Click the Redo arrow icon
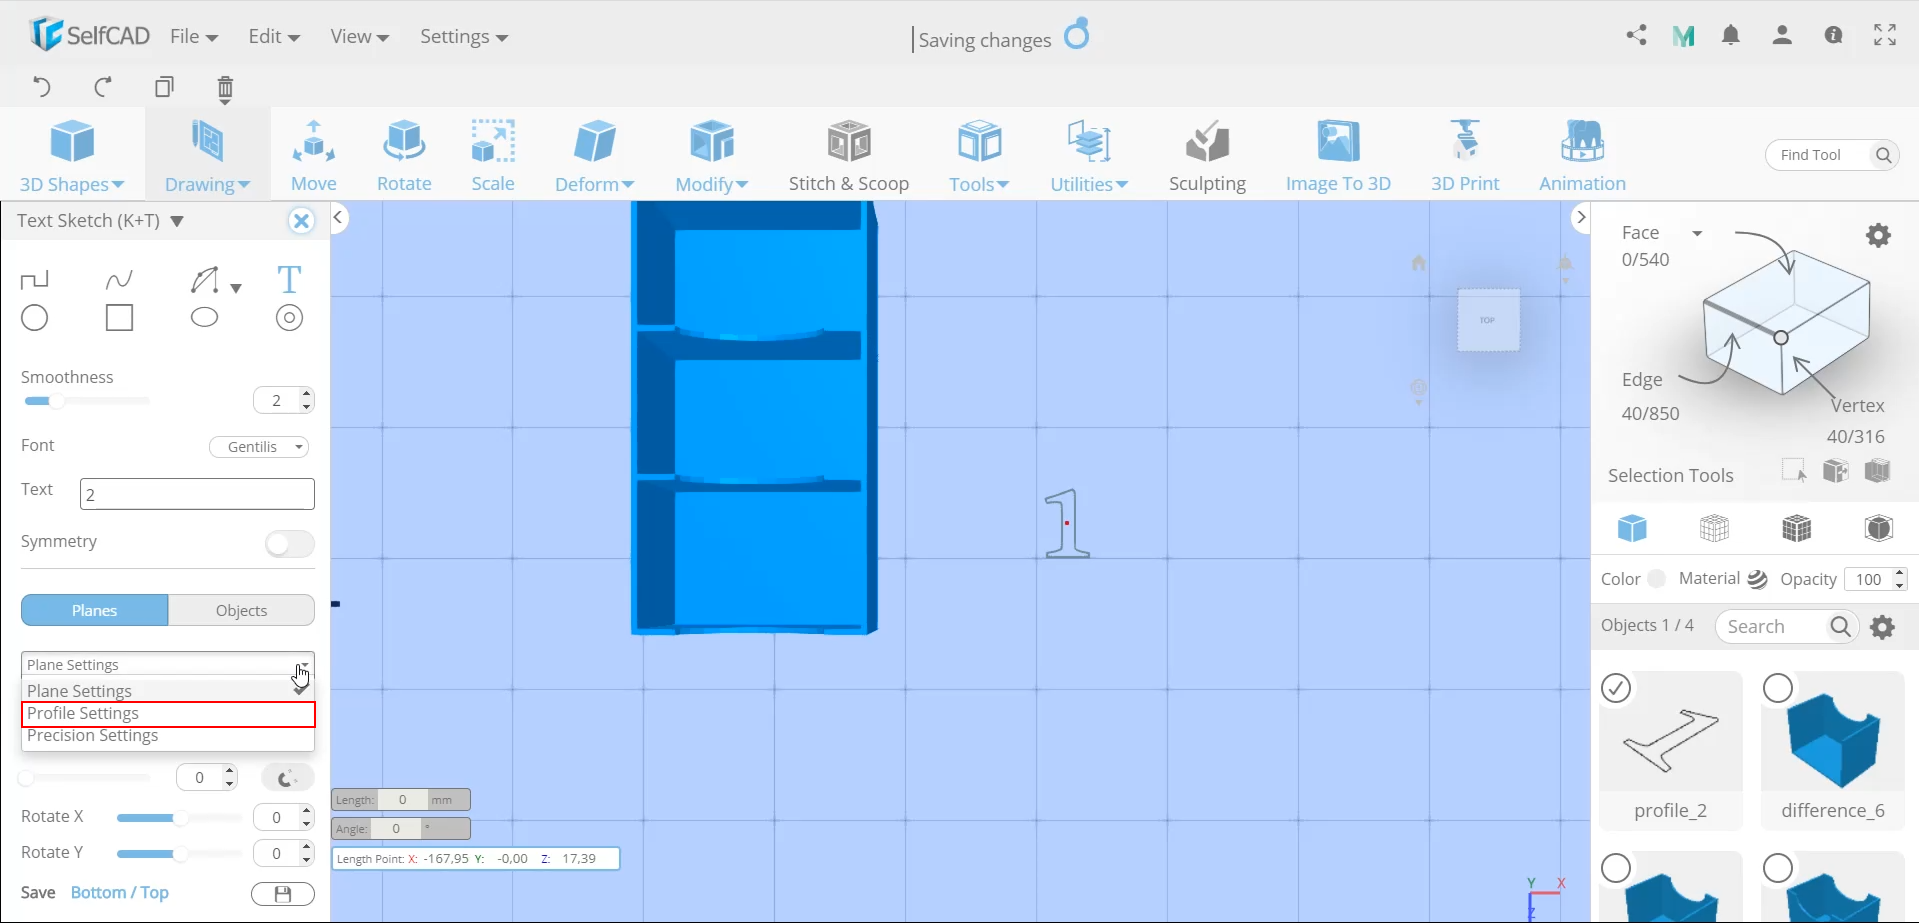Image resolution: width=1919 pixels, height=923 pixels. (x=103, y=87)
